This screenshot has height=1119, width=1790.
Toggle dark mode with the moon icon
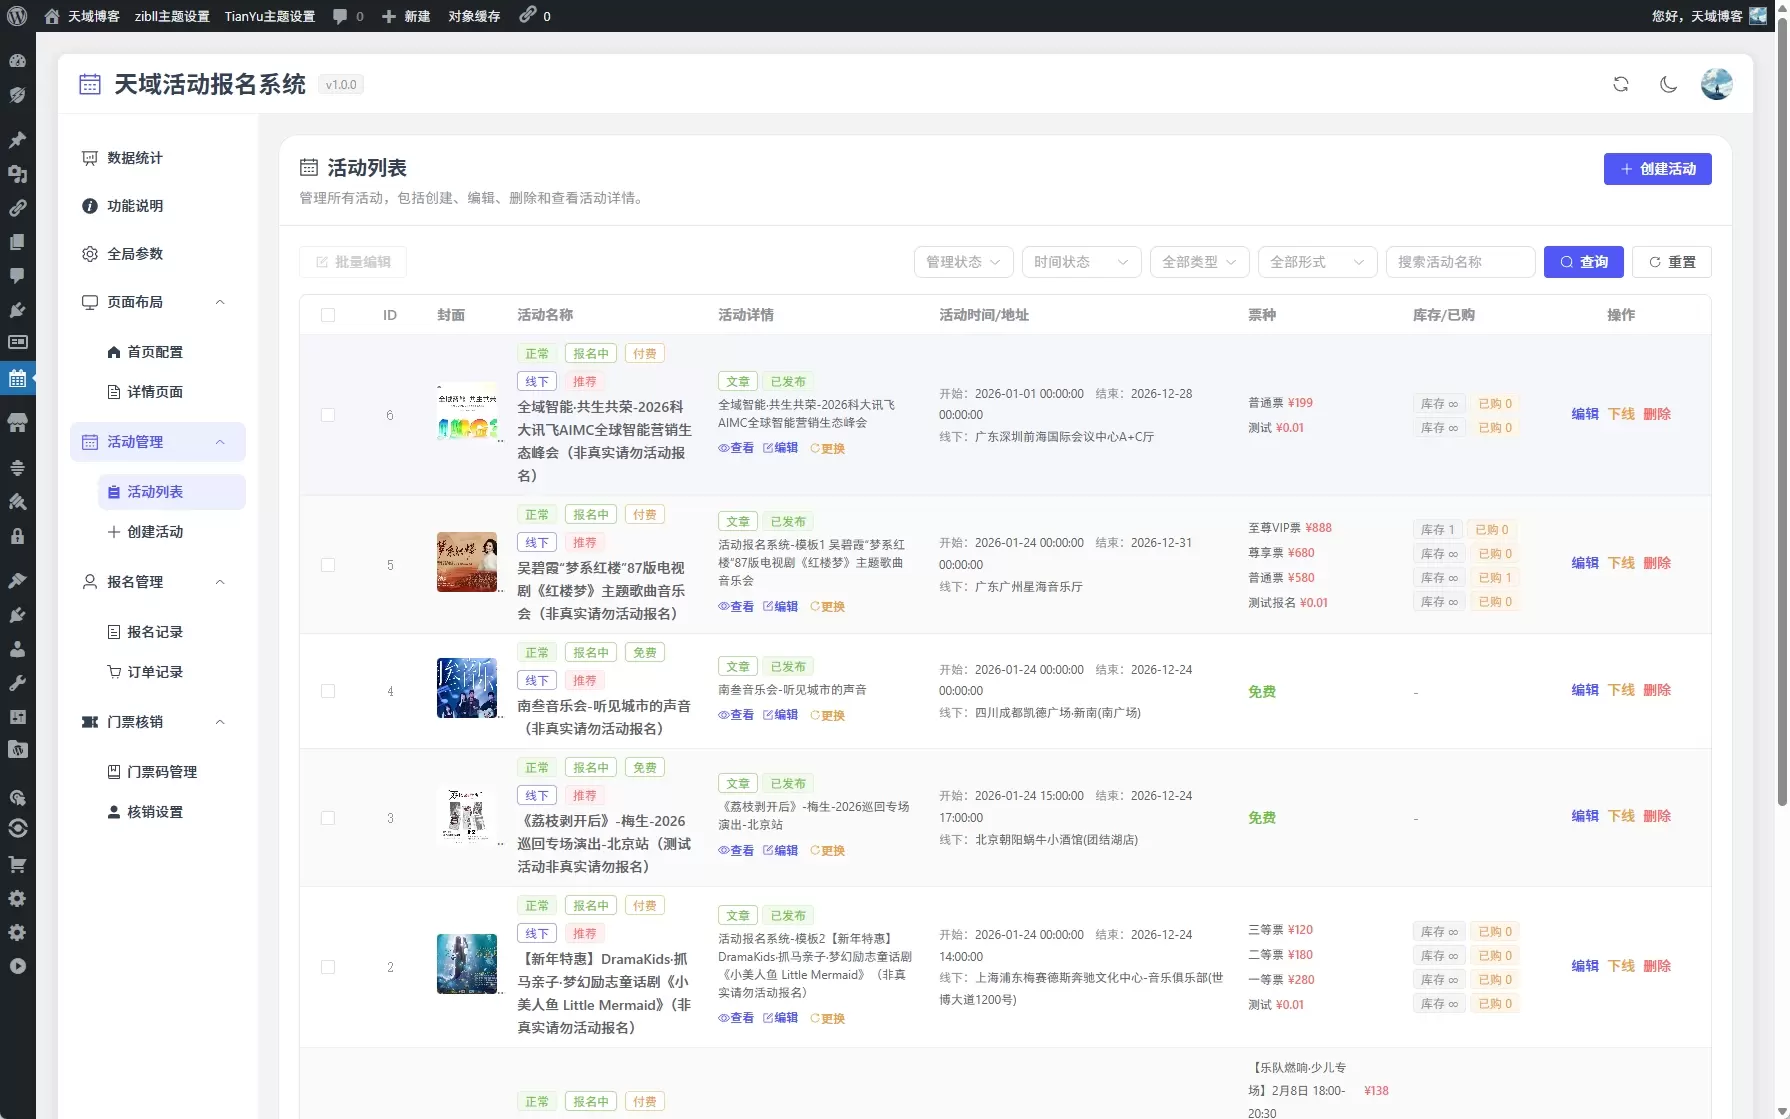click(1668, 84)
